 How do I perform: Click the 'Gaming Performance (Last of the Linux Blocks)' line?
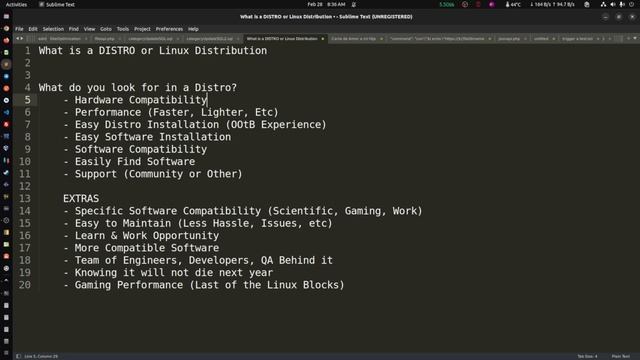(x=204, y=285)
